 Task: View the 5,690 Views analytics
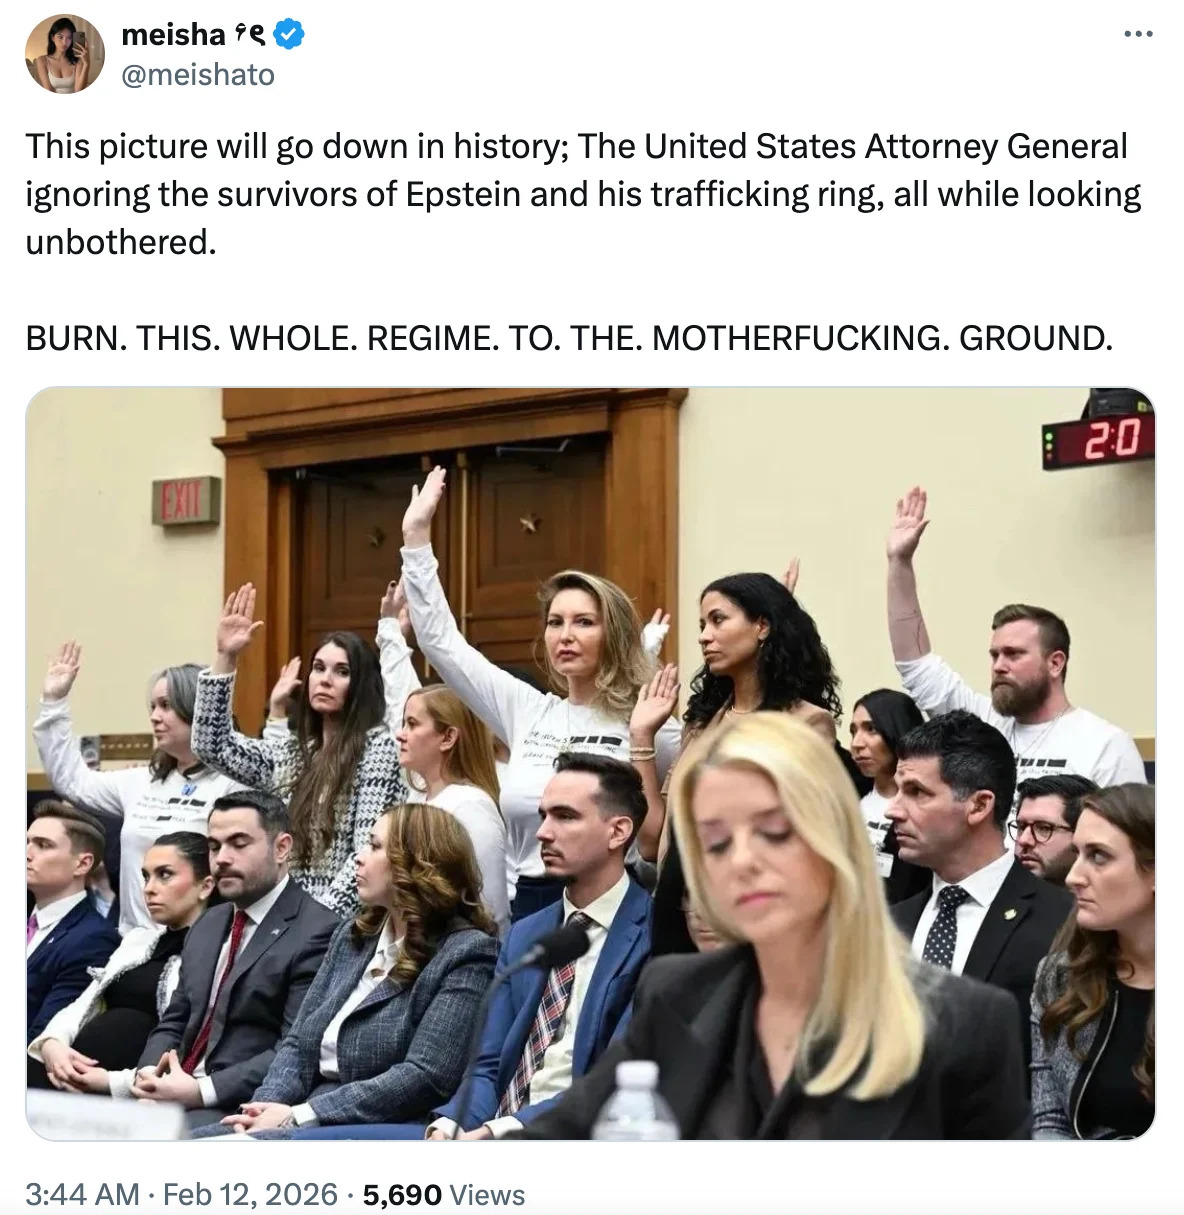coord(443,1193)
